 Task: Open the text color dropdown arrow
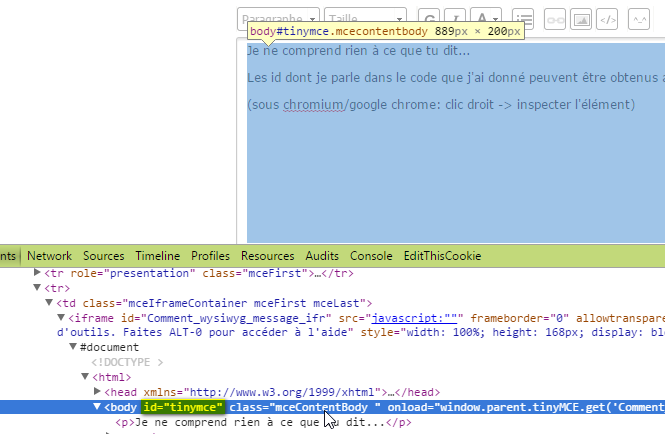pyautogui.click(x=496, y=19)
